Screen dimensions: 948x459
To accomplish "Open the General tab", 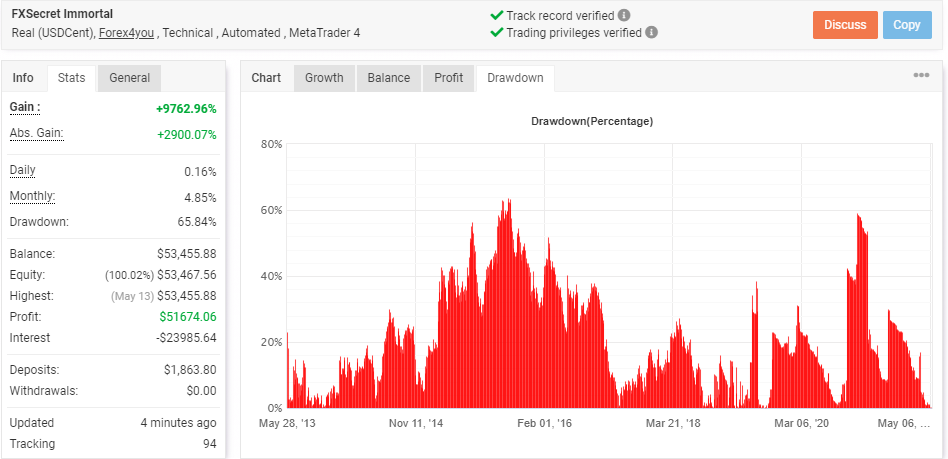I will (x=129, y=77).
